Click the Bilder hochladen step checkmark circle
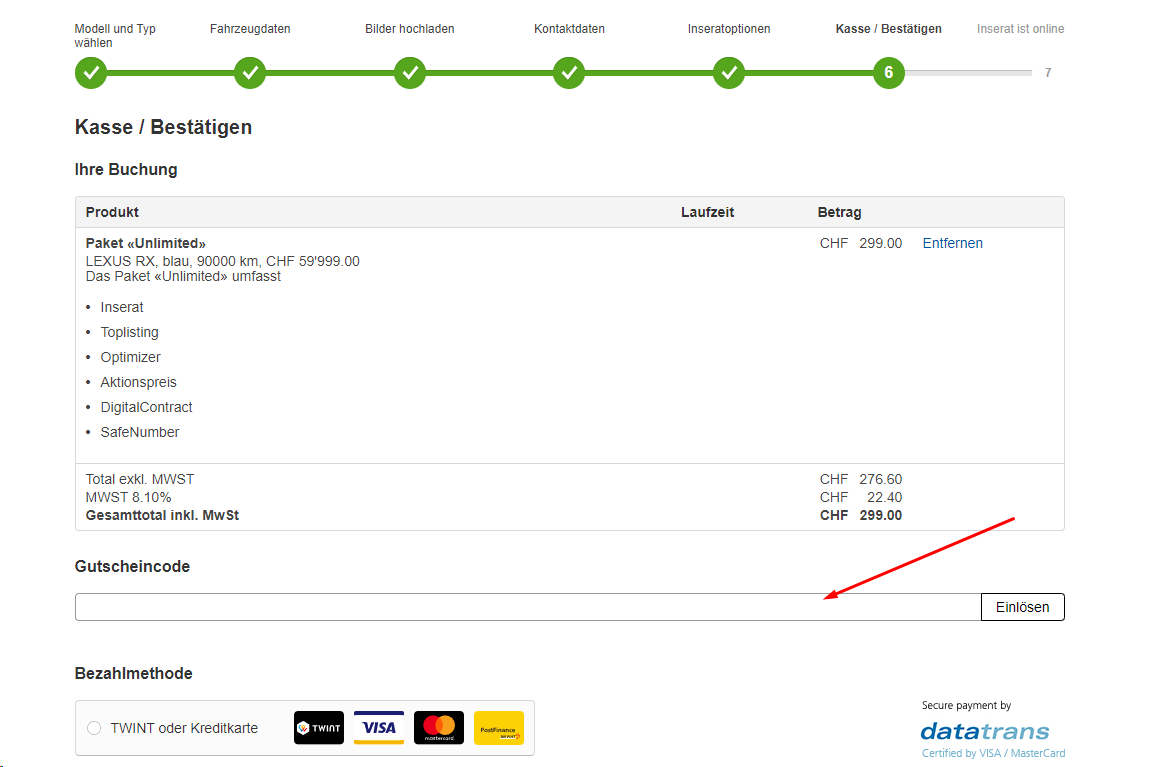1164x767 pixels. pyautogui.click(x=410, y=73)
